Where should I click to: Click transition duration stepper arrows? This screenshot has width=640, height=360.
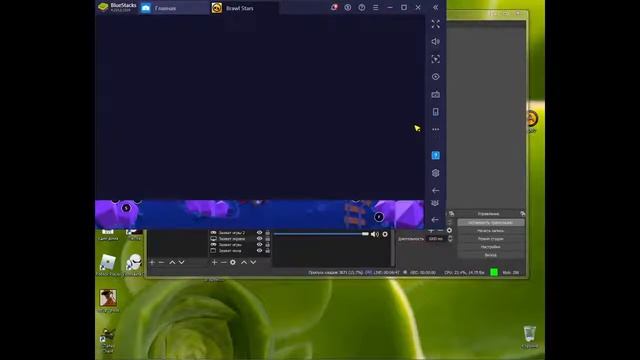coord(450,239)
